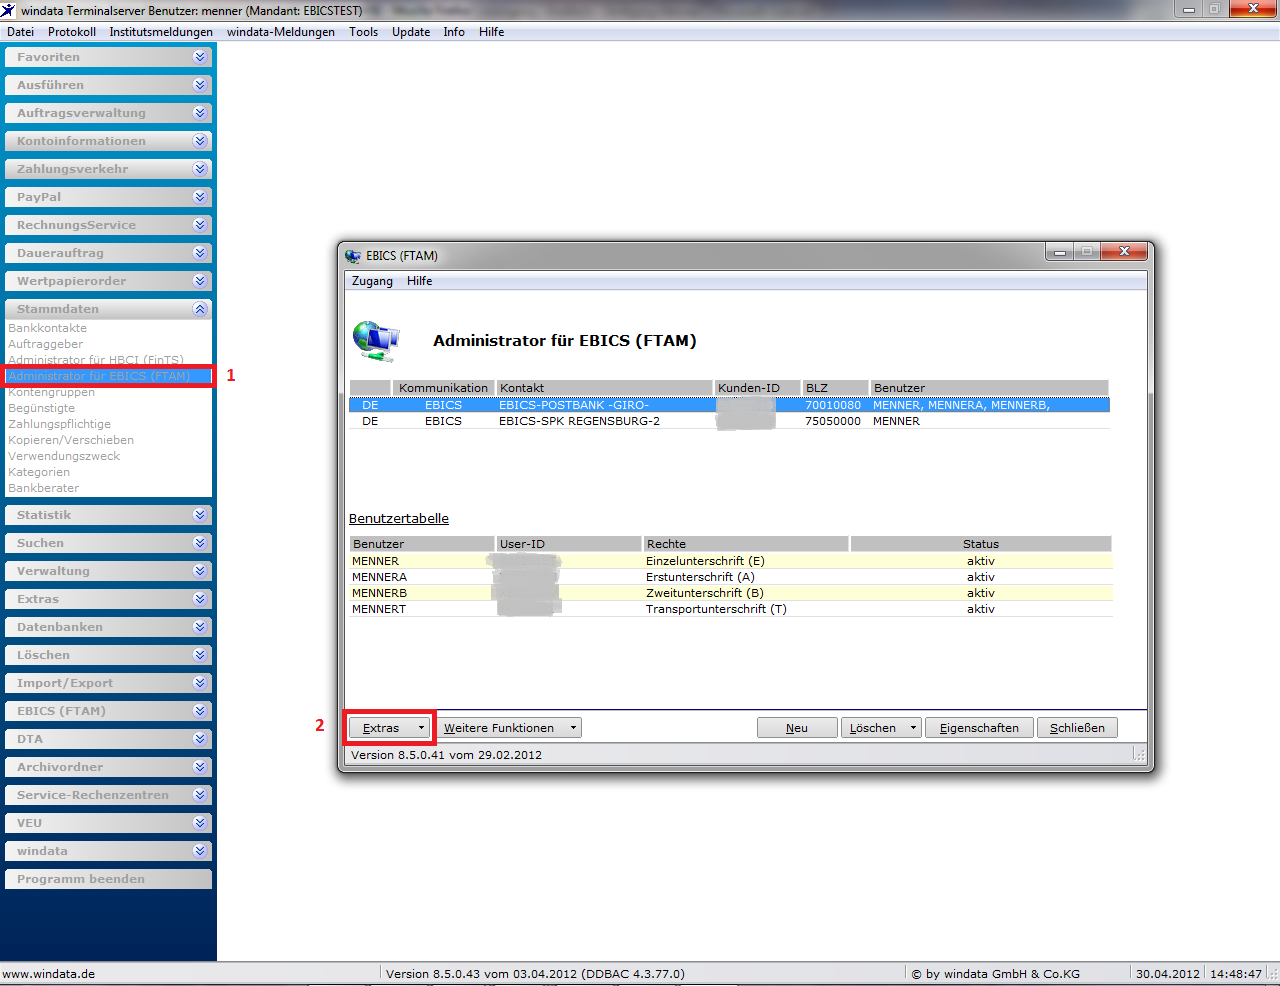
Task: Open Zahlungspflichtige under Stammdaten
Action: click(x=60, y=424)
